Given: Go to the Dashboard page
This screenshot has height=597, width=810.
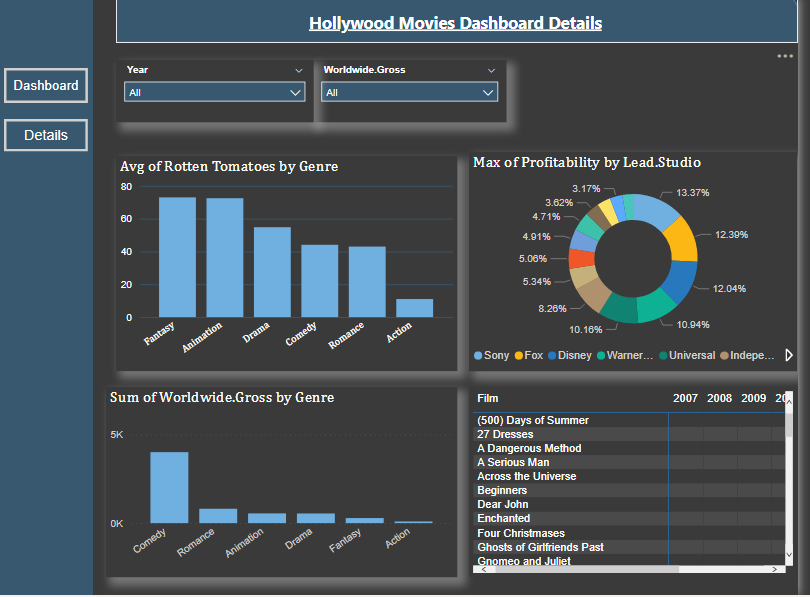Looking at the screenshot, I should pyautogui.click(x=45, y=85).
